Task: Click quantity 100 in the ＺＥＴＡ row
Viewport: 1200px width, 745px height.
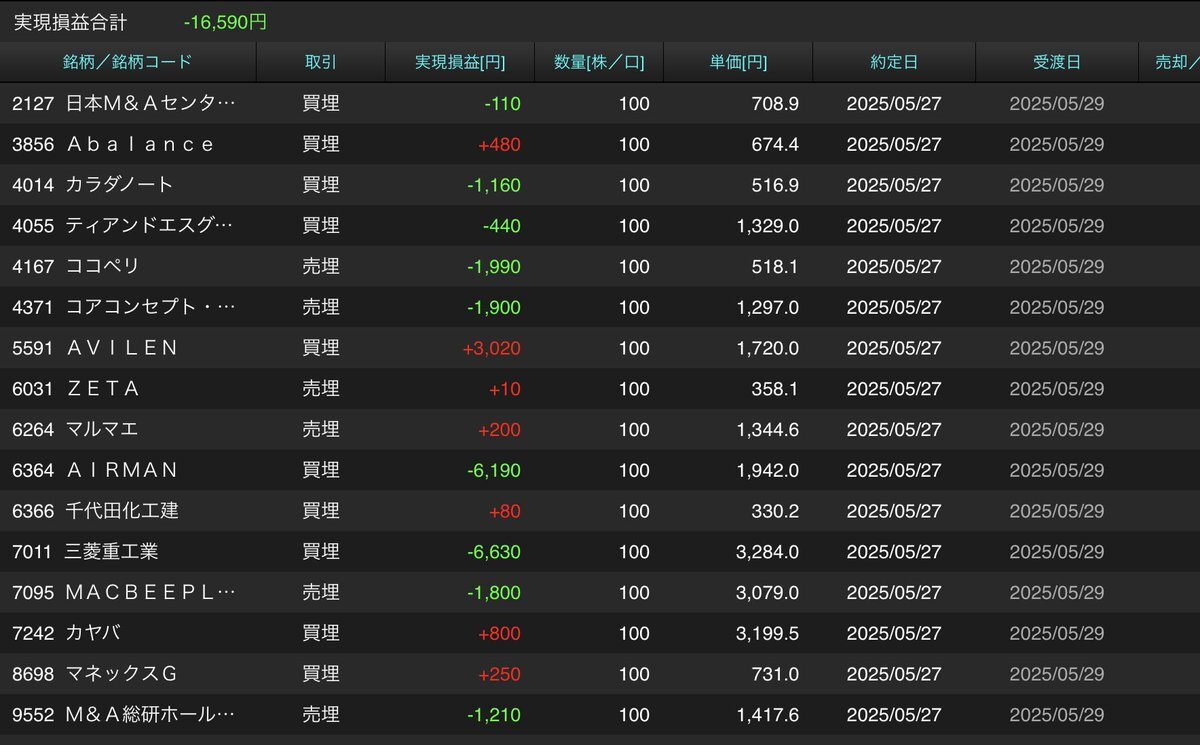Action: pyautogui.click(x=634, y=389)
